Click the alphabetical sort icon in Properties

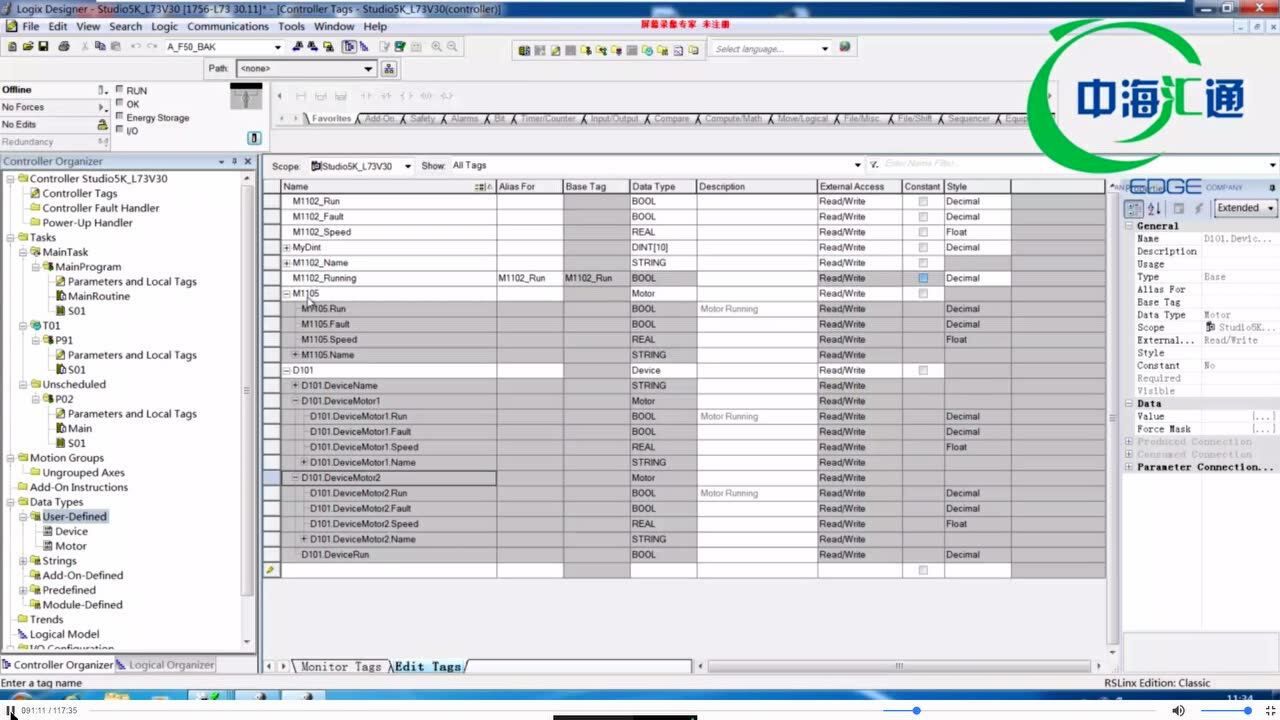click(x=1154, y=208)
